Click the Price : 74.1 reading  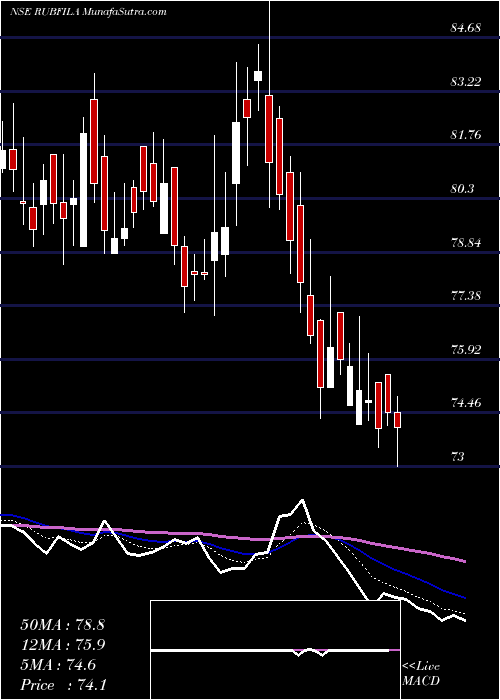coord(62,685)
